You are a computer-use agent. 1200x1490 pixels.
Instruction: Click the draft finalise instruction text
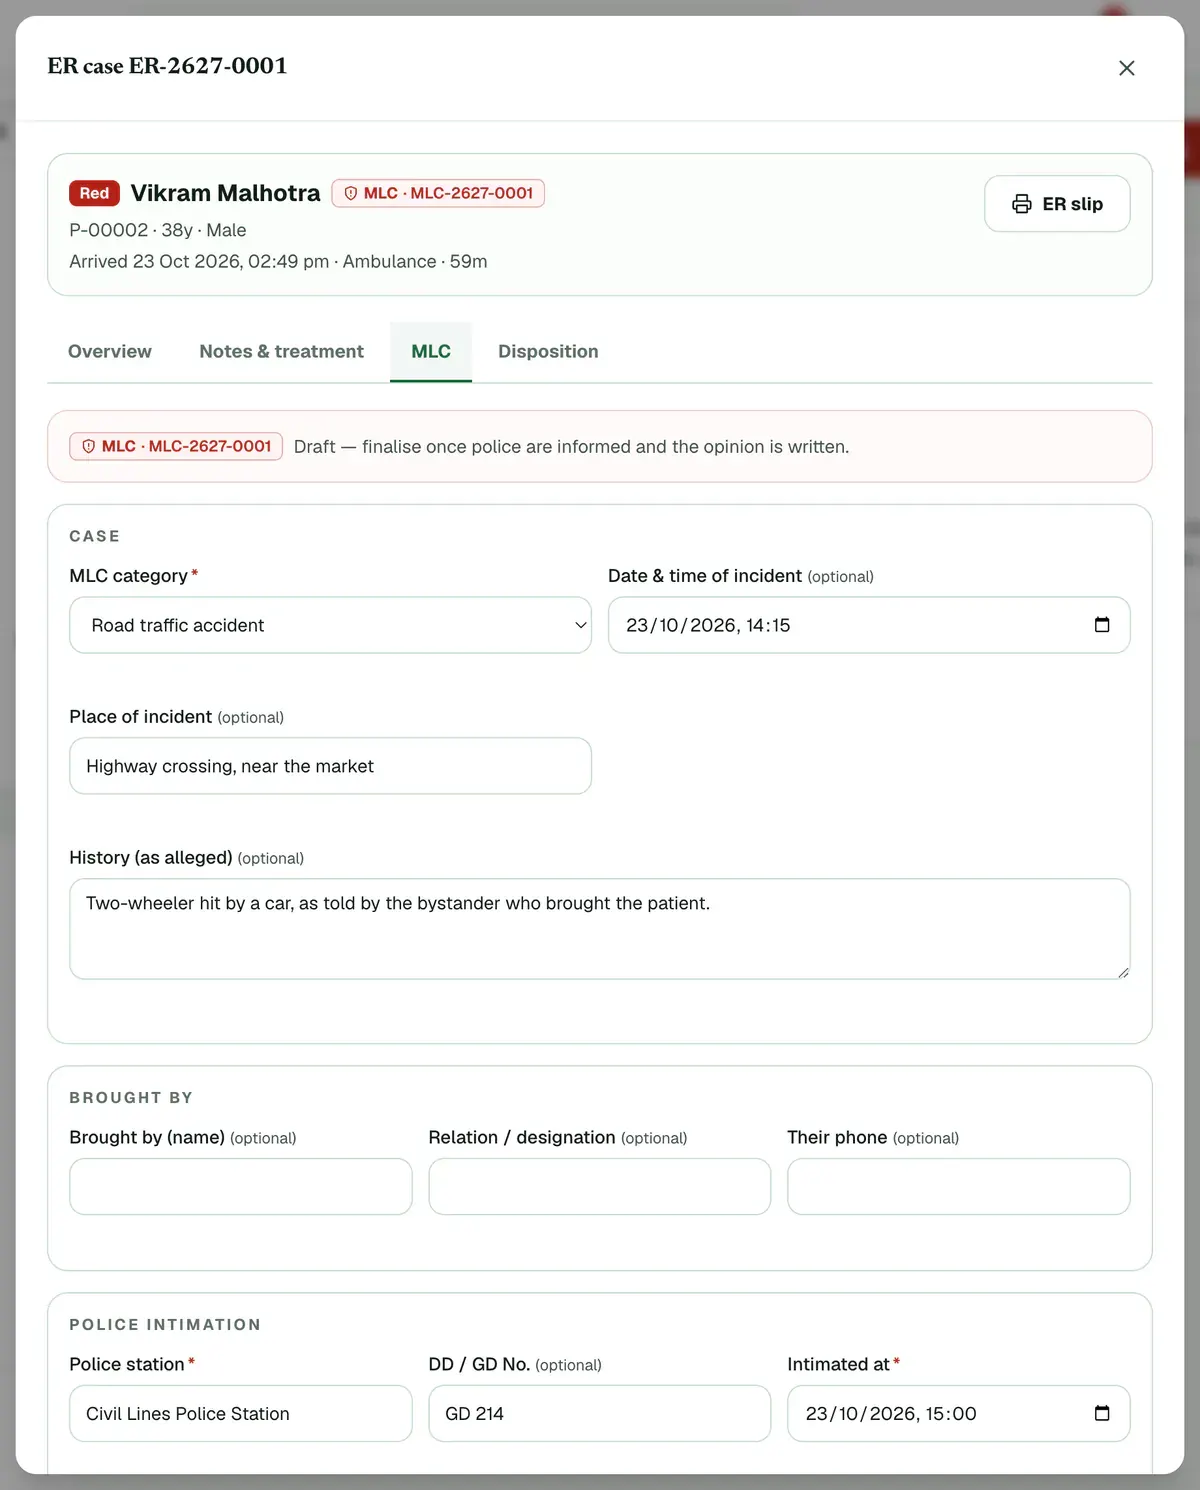click(571, 447)
